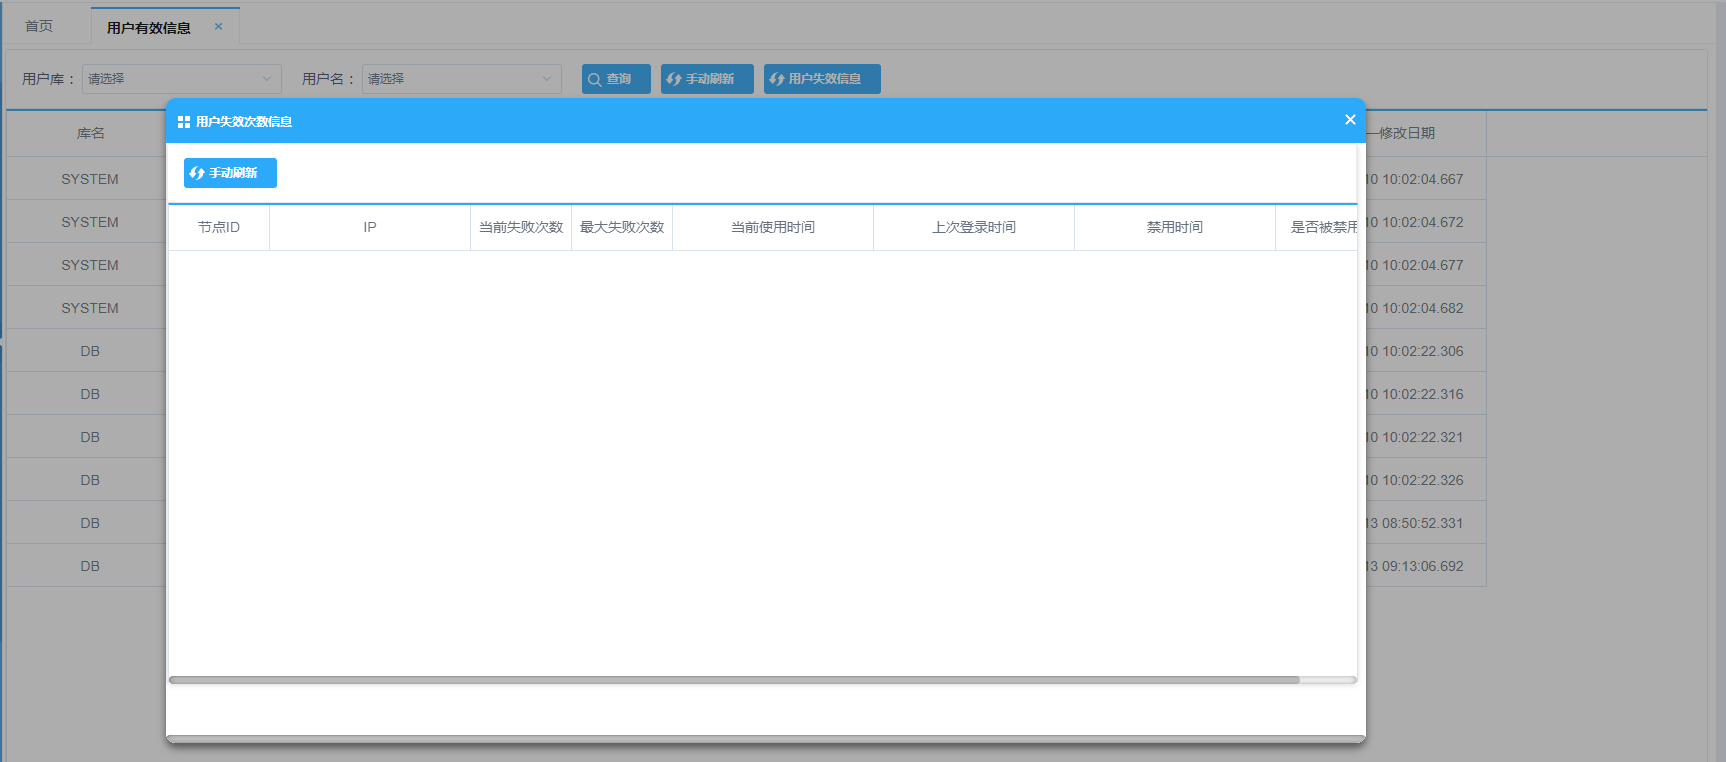The width and height of the screenshot is (1726, 762).
Task: Click the 最大失败次数 column header
Action: point(622,228)
